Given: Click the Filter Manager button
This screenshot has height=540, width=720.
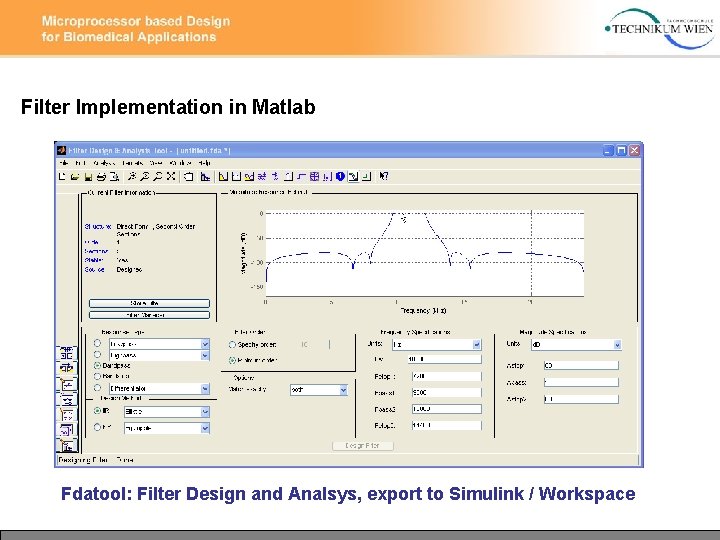Looking at the screenshot, I should pos(149,315).
